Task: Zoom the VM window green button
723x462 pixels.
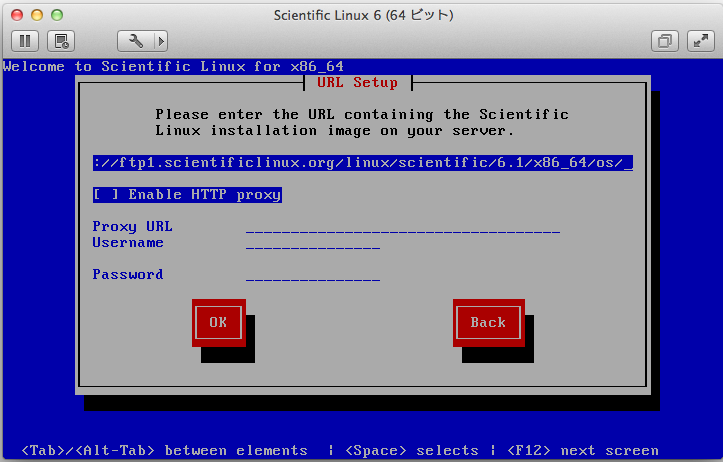Action: [x=57, y=15]
